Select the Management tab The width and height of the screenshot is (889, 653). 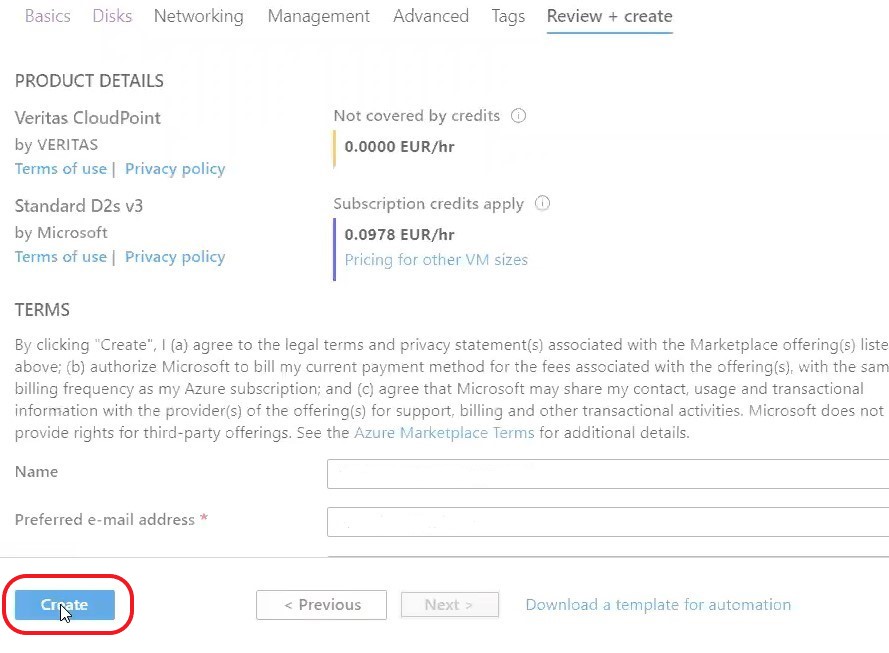coord(319,16)
